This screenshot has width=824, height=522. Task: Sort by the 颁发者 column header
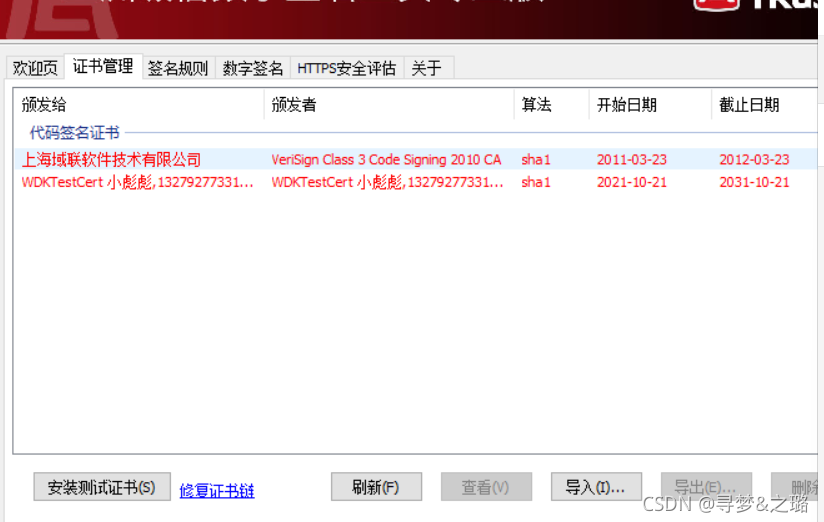tap(388, 105)
